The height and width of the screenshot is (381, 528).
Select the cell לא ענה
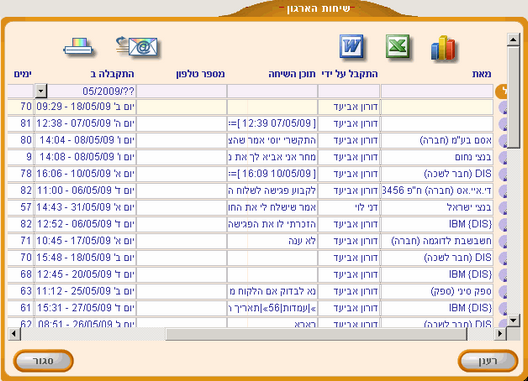point(272,241)
